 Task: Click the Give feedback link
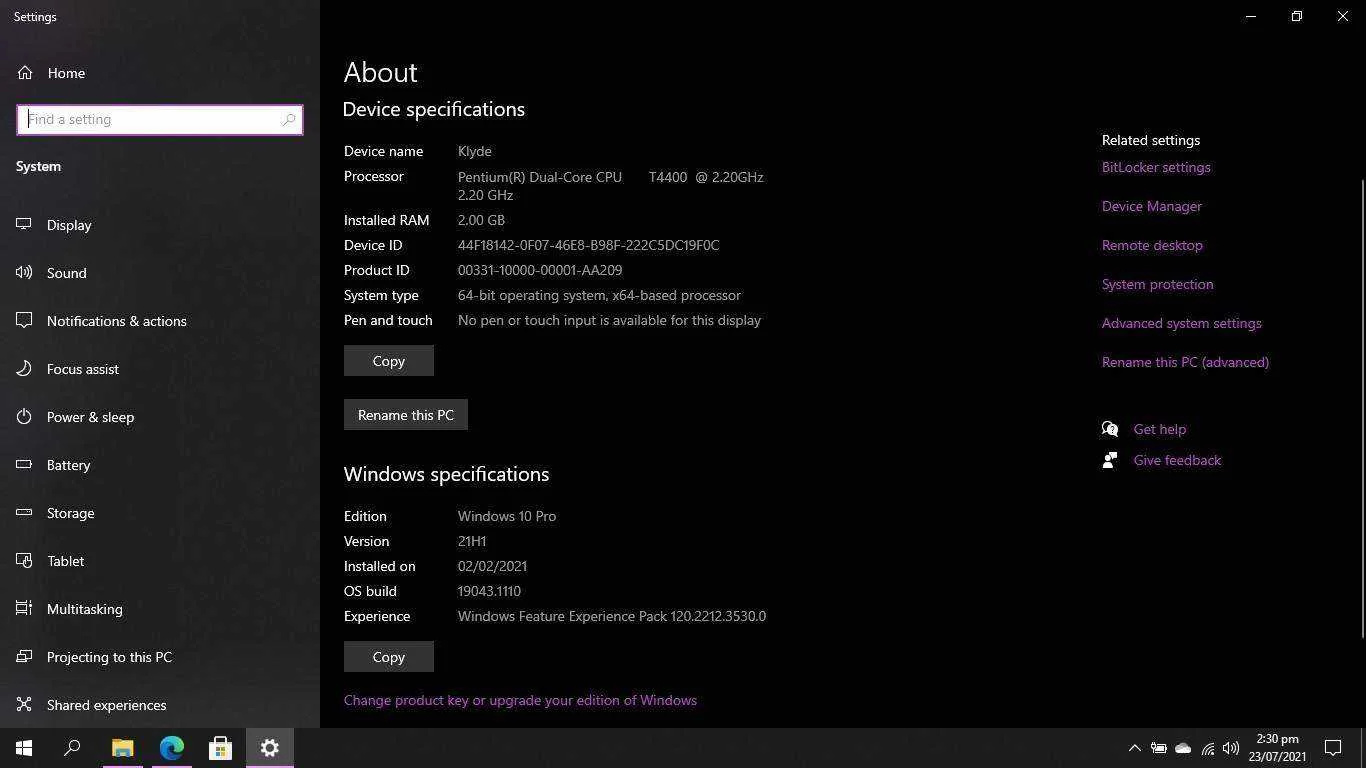click(x=1177, y=460)
